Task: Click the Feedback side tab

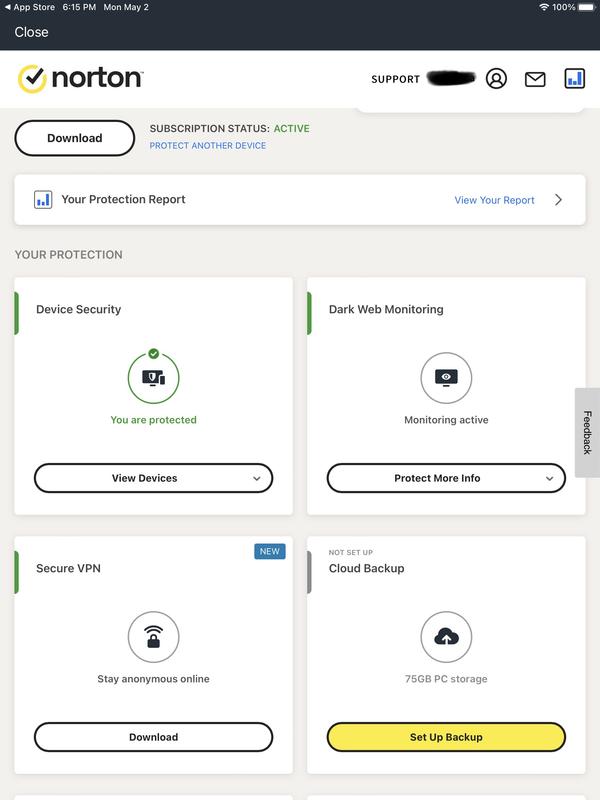Action: [x=587, y=433]
